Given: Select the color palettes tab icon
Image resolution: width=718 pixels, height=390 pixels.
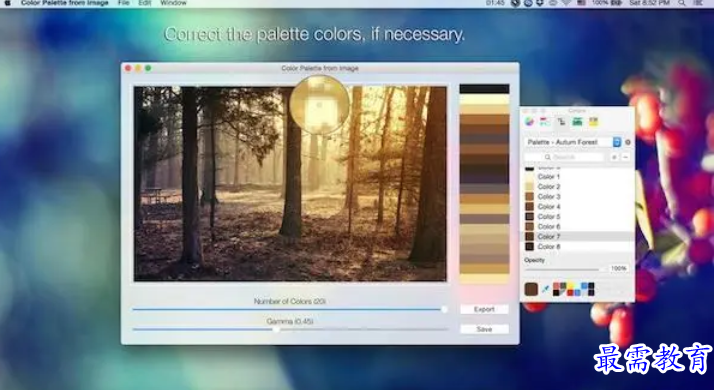Looking at the screenshot, I should tap(561, 122).
